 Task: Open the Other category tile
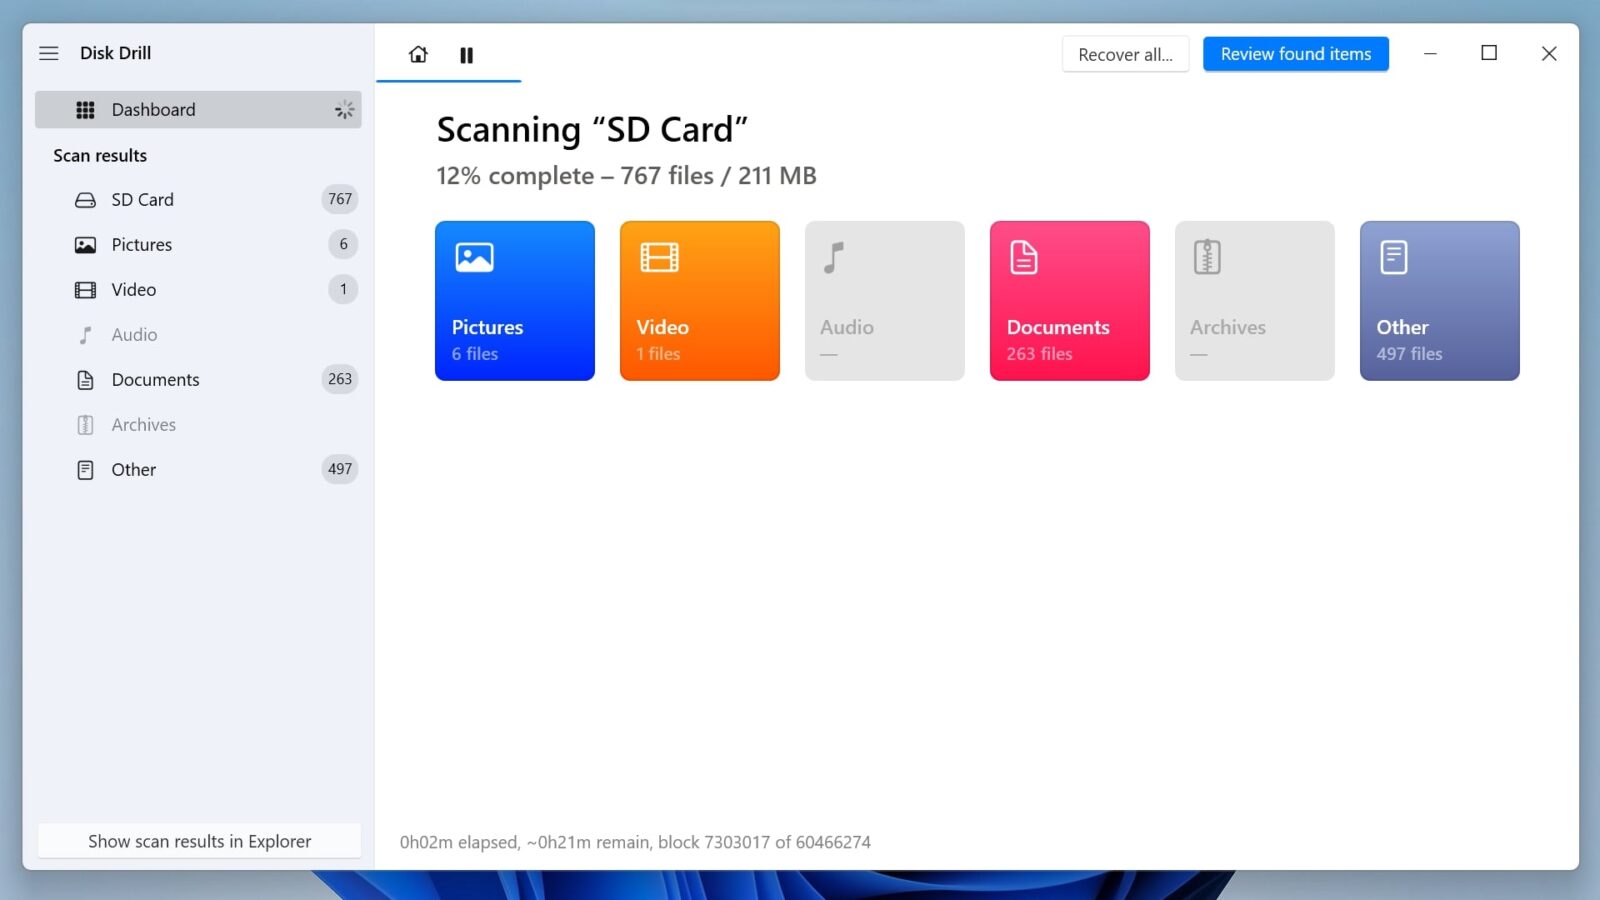click(1439, 300)
